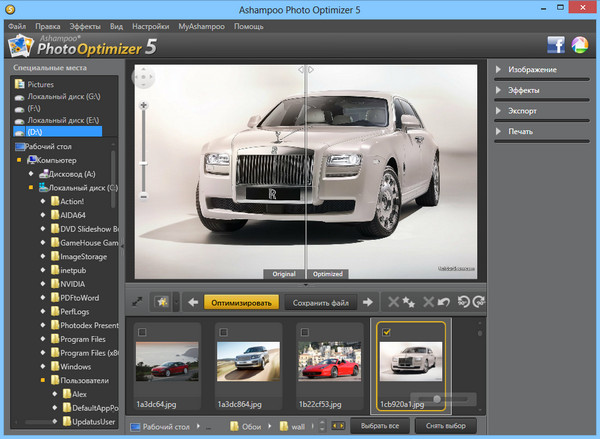Viewport: 600px width, 439px height.
Task: Open the Настройки menu
Action: point(149,24)
